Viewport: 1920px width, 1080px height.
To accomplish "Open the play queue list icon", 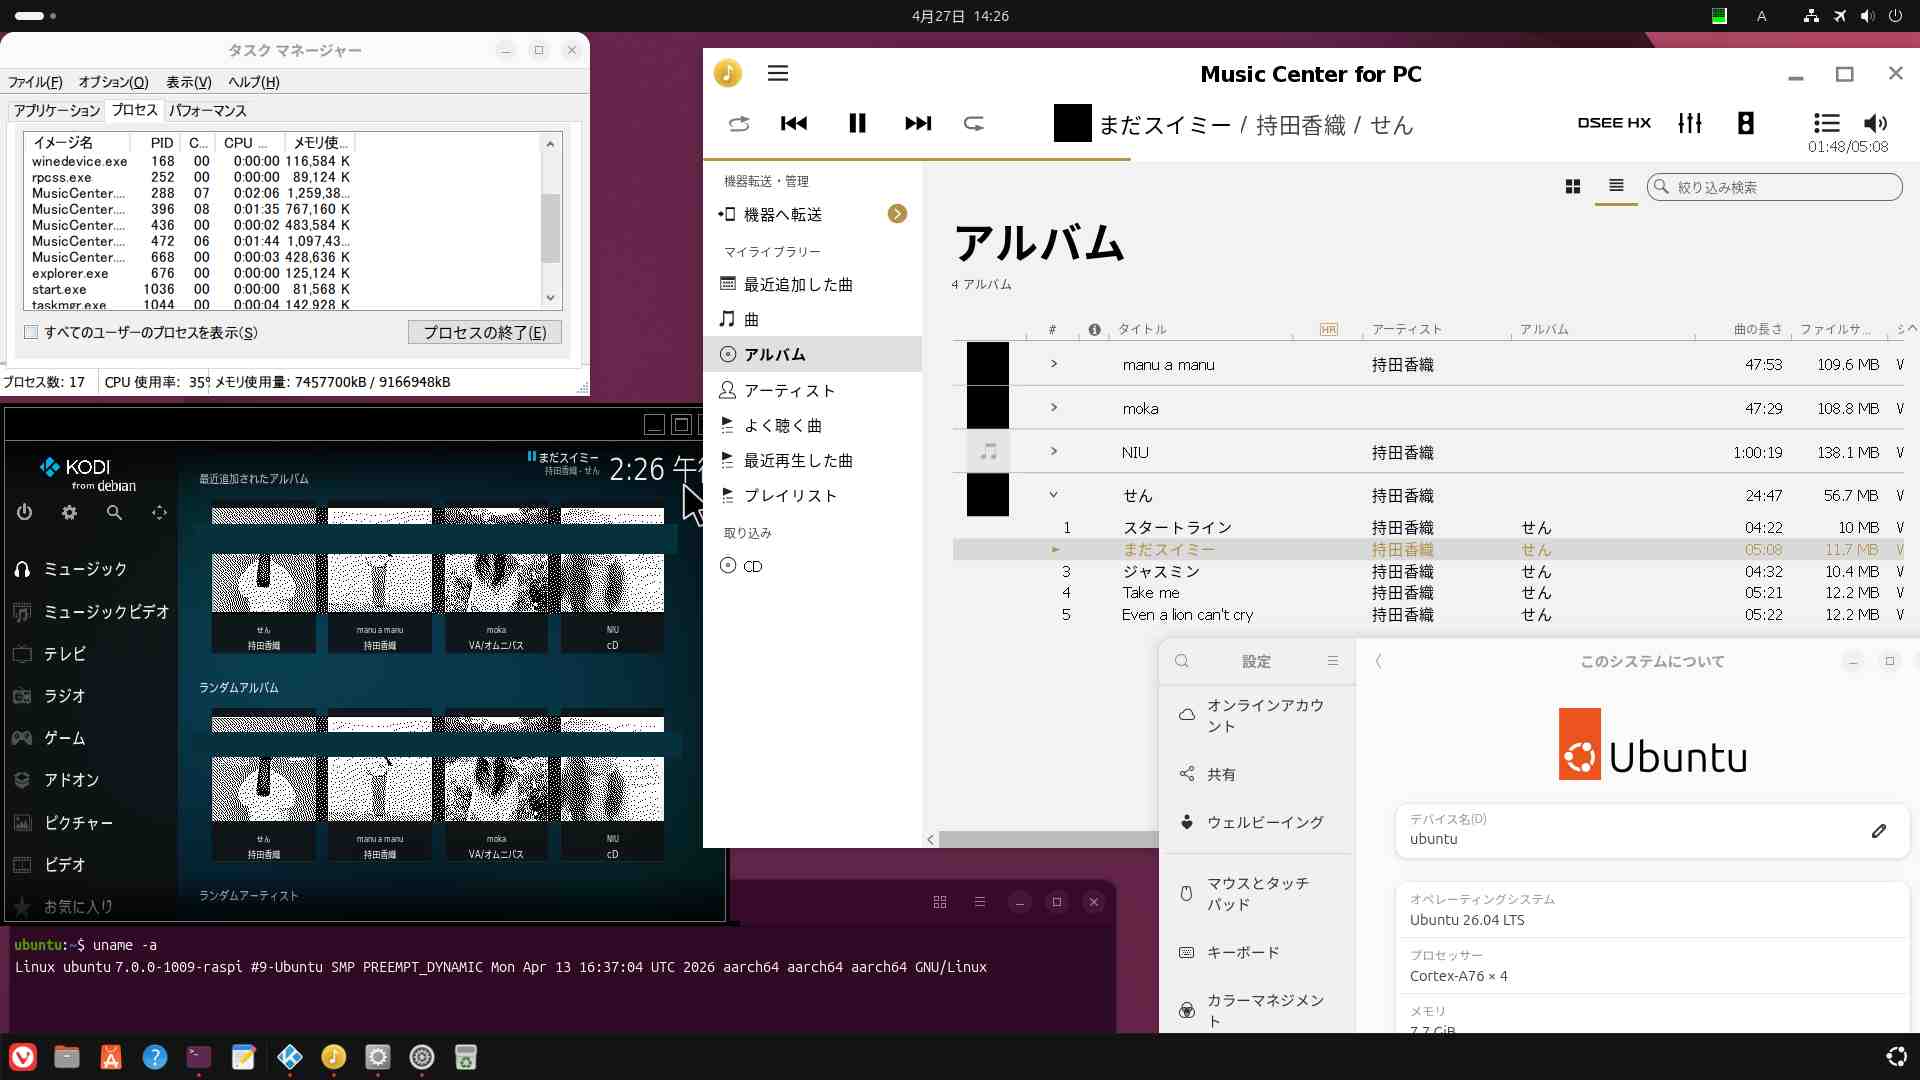I will pyautogui.click(x=1826, y=123).
